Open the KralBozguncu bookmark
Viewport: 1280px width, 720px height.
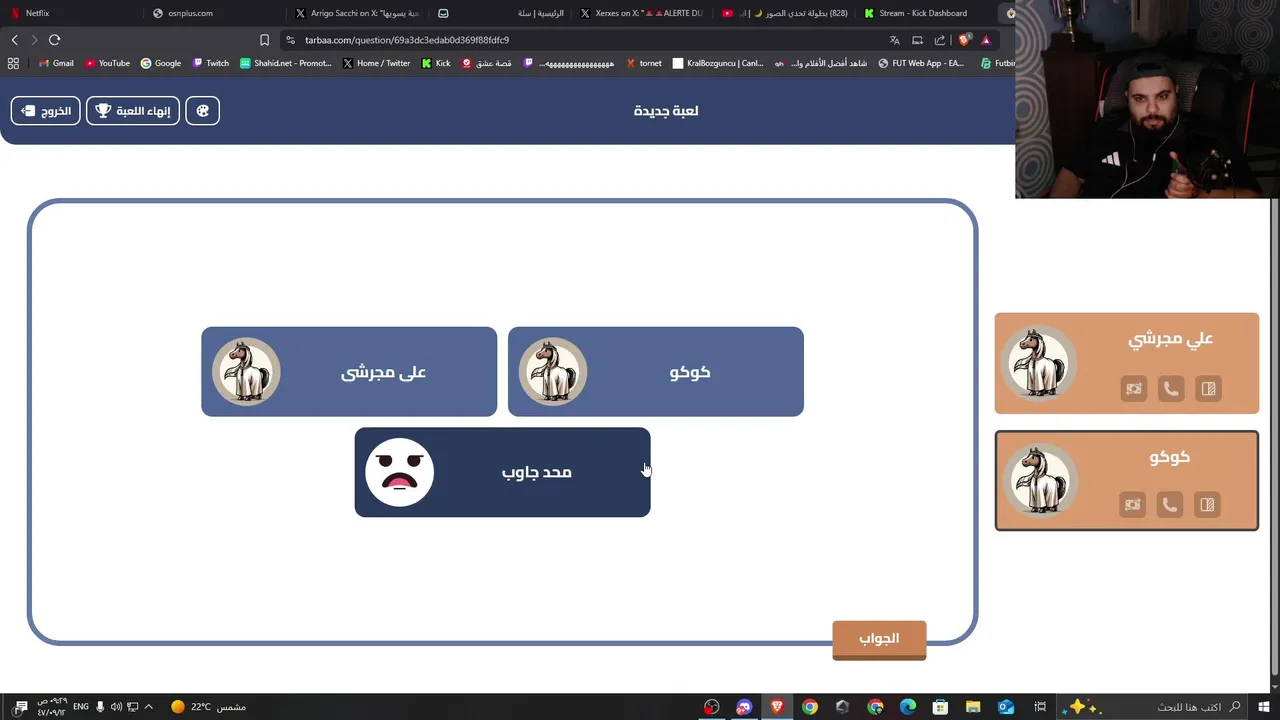(x=718, y=63)
